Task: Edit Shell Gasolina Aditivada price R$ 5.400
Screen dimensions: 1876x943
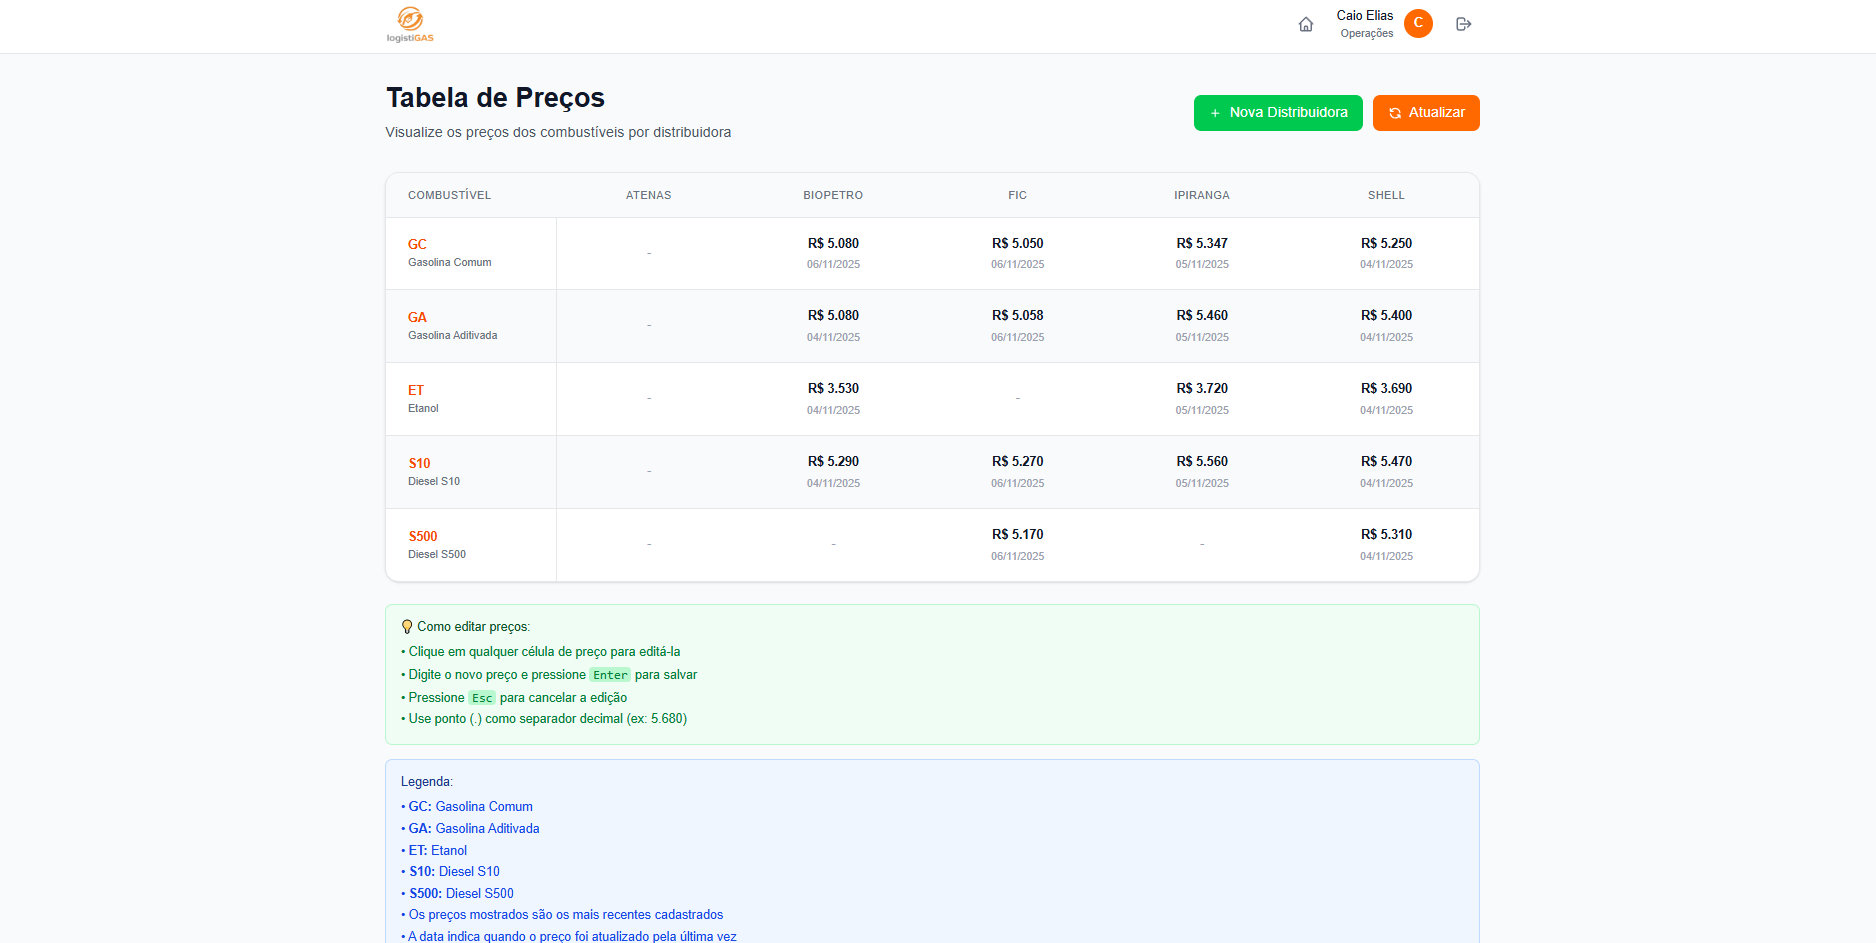Action: (1386, 316)
